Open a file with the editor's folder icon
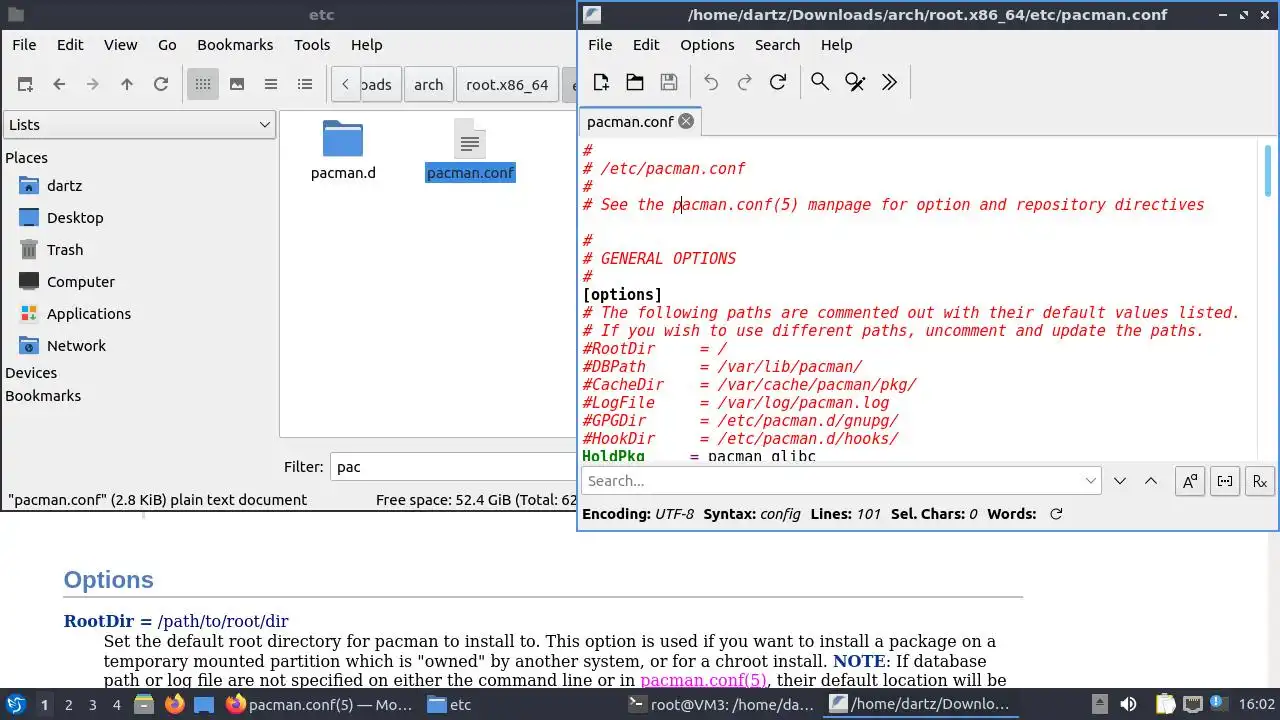Viewport: 1280px width, 720px height. (x=635, y=82)
